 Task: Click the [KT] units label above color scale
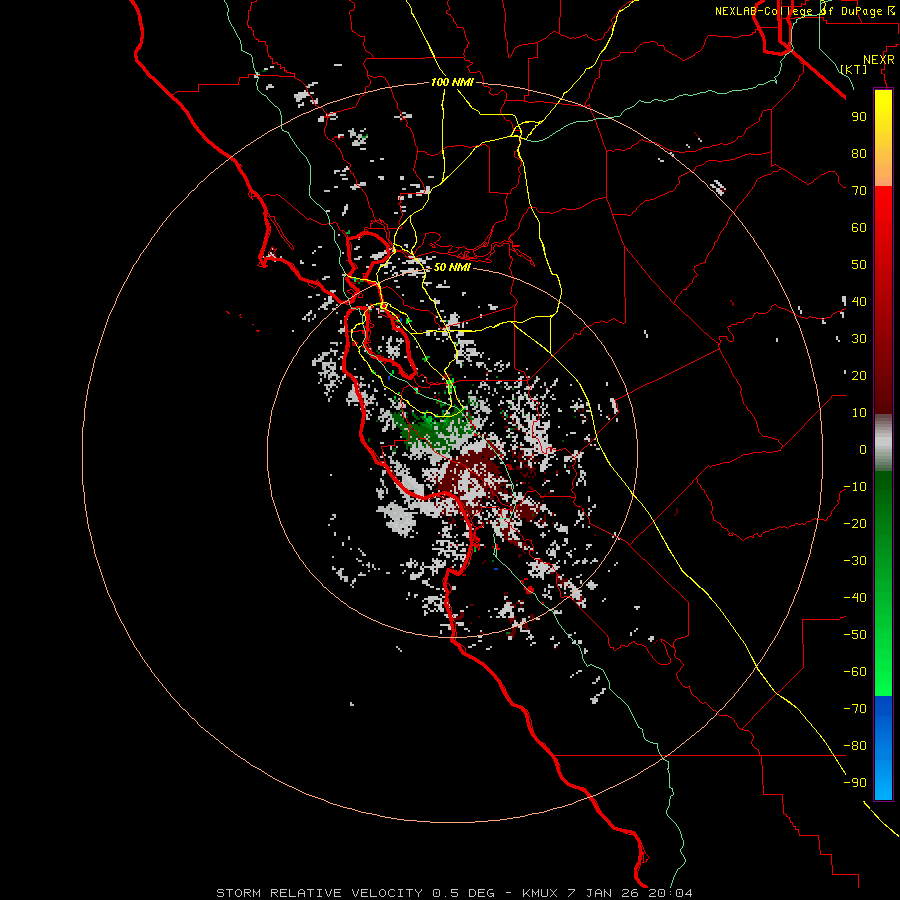point(854,69)
